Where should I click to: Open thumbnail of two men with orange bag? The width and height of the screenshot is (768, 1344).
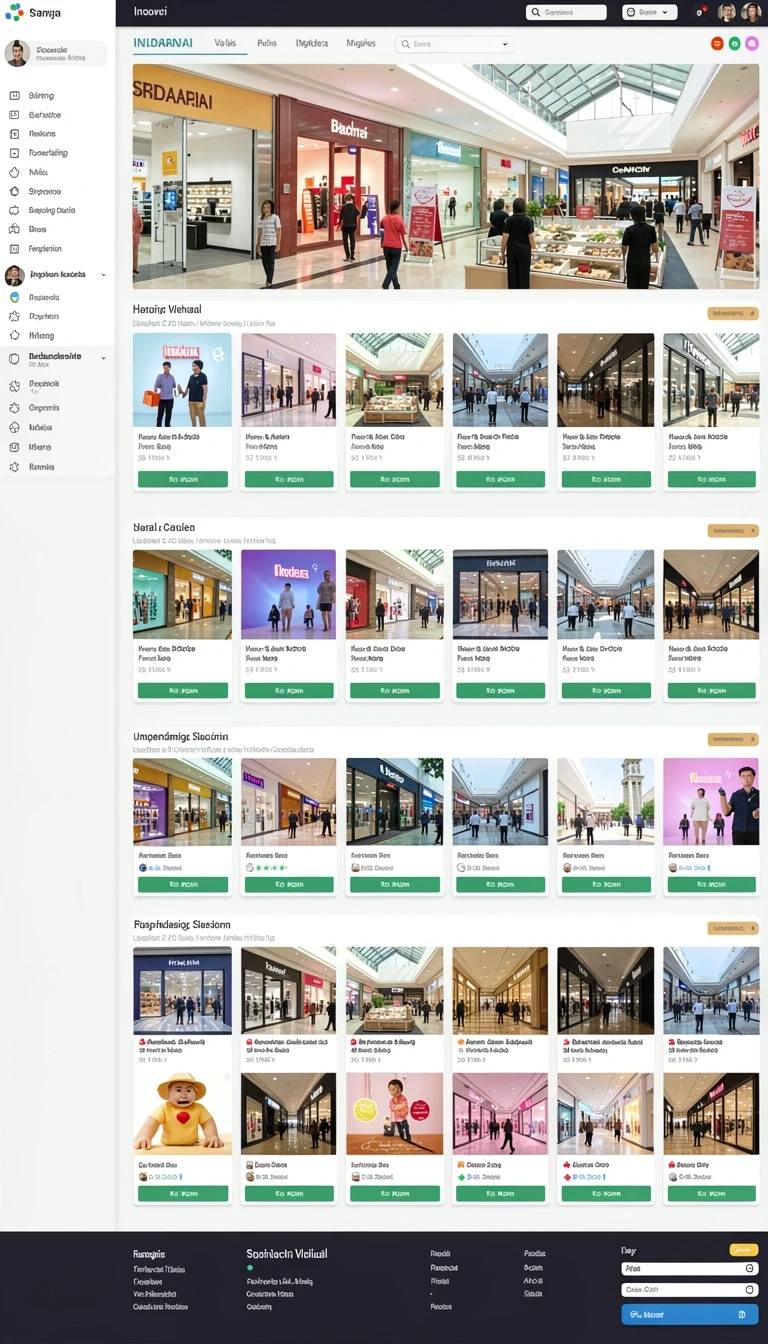click(182, 380)
